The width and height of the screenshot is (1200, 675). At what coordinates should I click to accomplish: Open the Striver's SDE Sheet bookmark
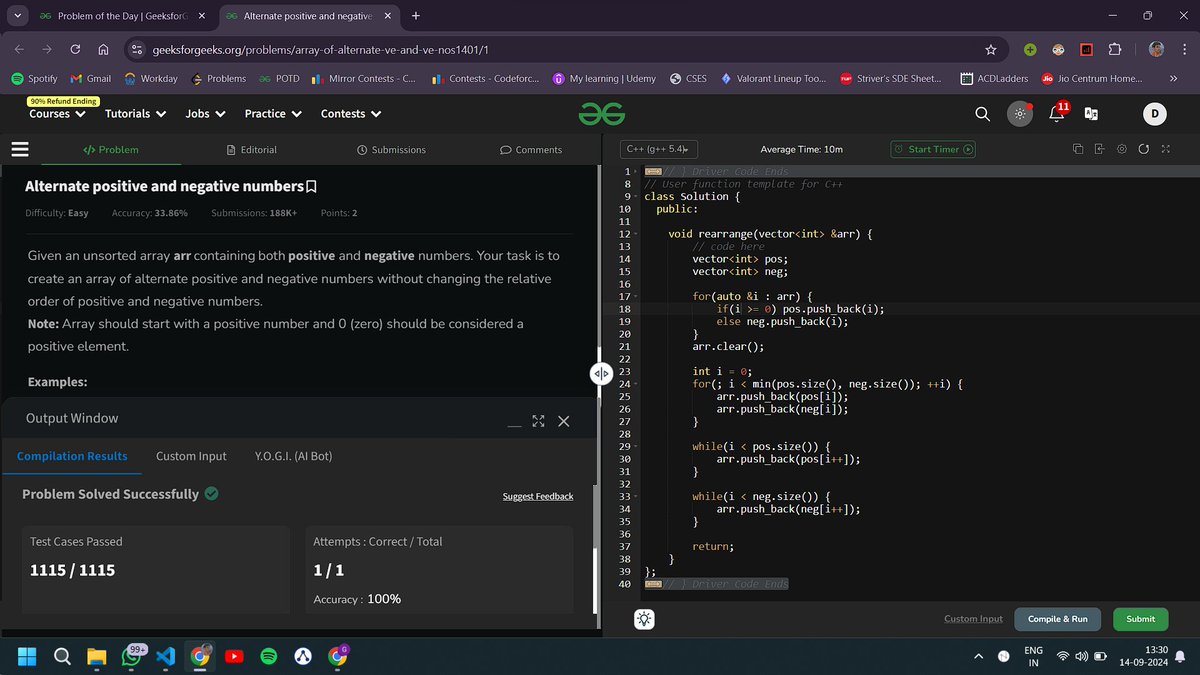pos(890,78)
